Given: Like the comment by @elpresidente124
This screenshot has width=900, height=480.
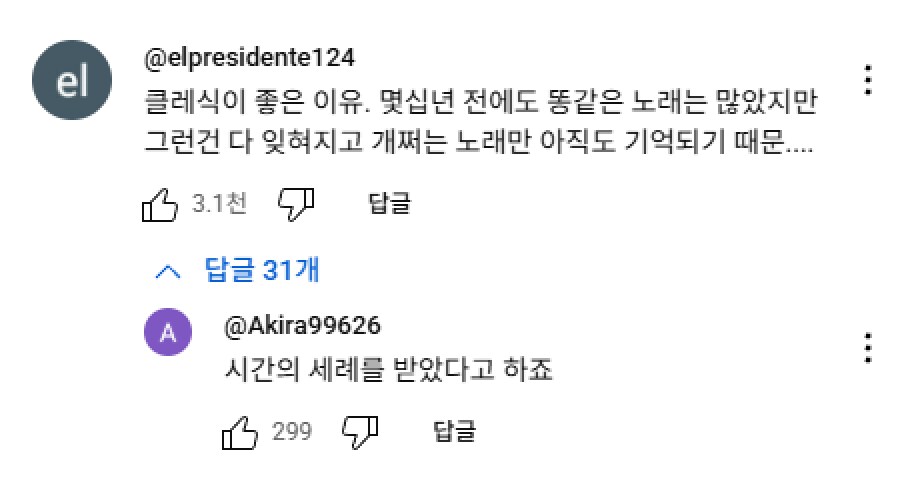Looking at the screenshot, I should click(161, 205).
